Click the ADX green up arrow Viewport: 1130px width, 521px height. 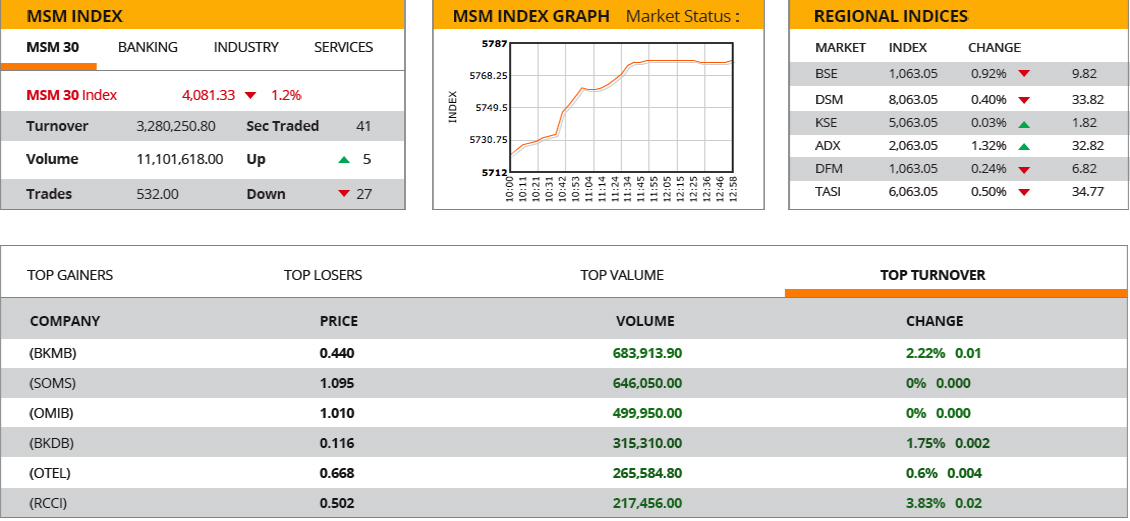(x=1024, y=146)
